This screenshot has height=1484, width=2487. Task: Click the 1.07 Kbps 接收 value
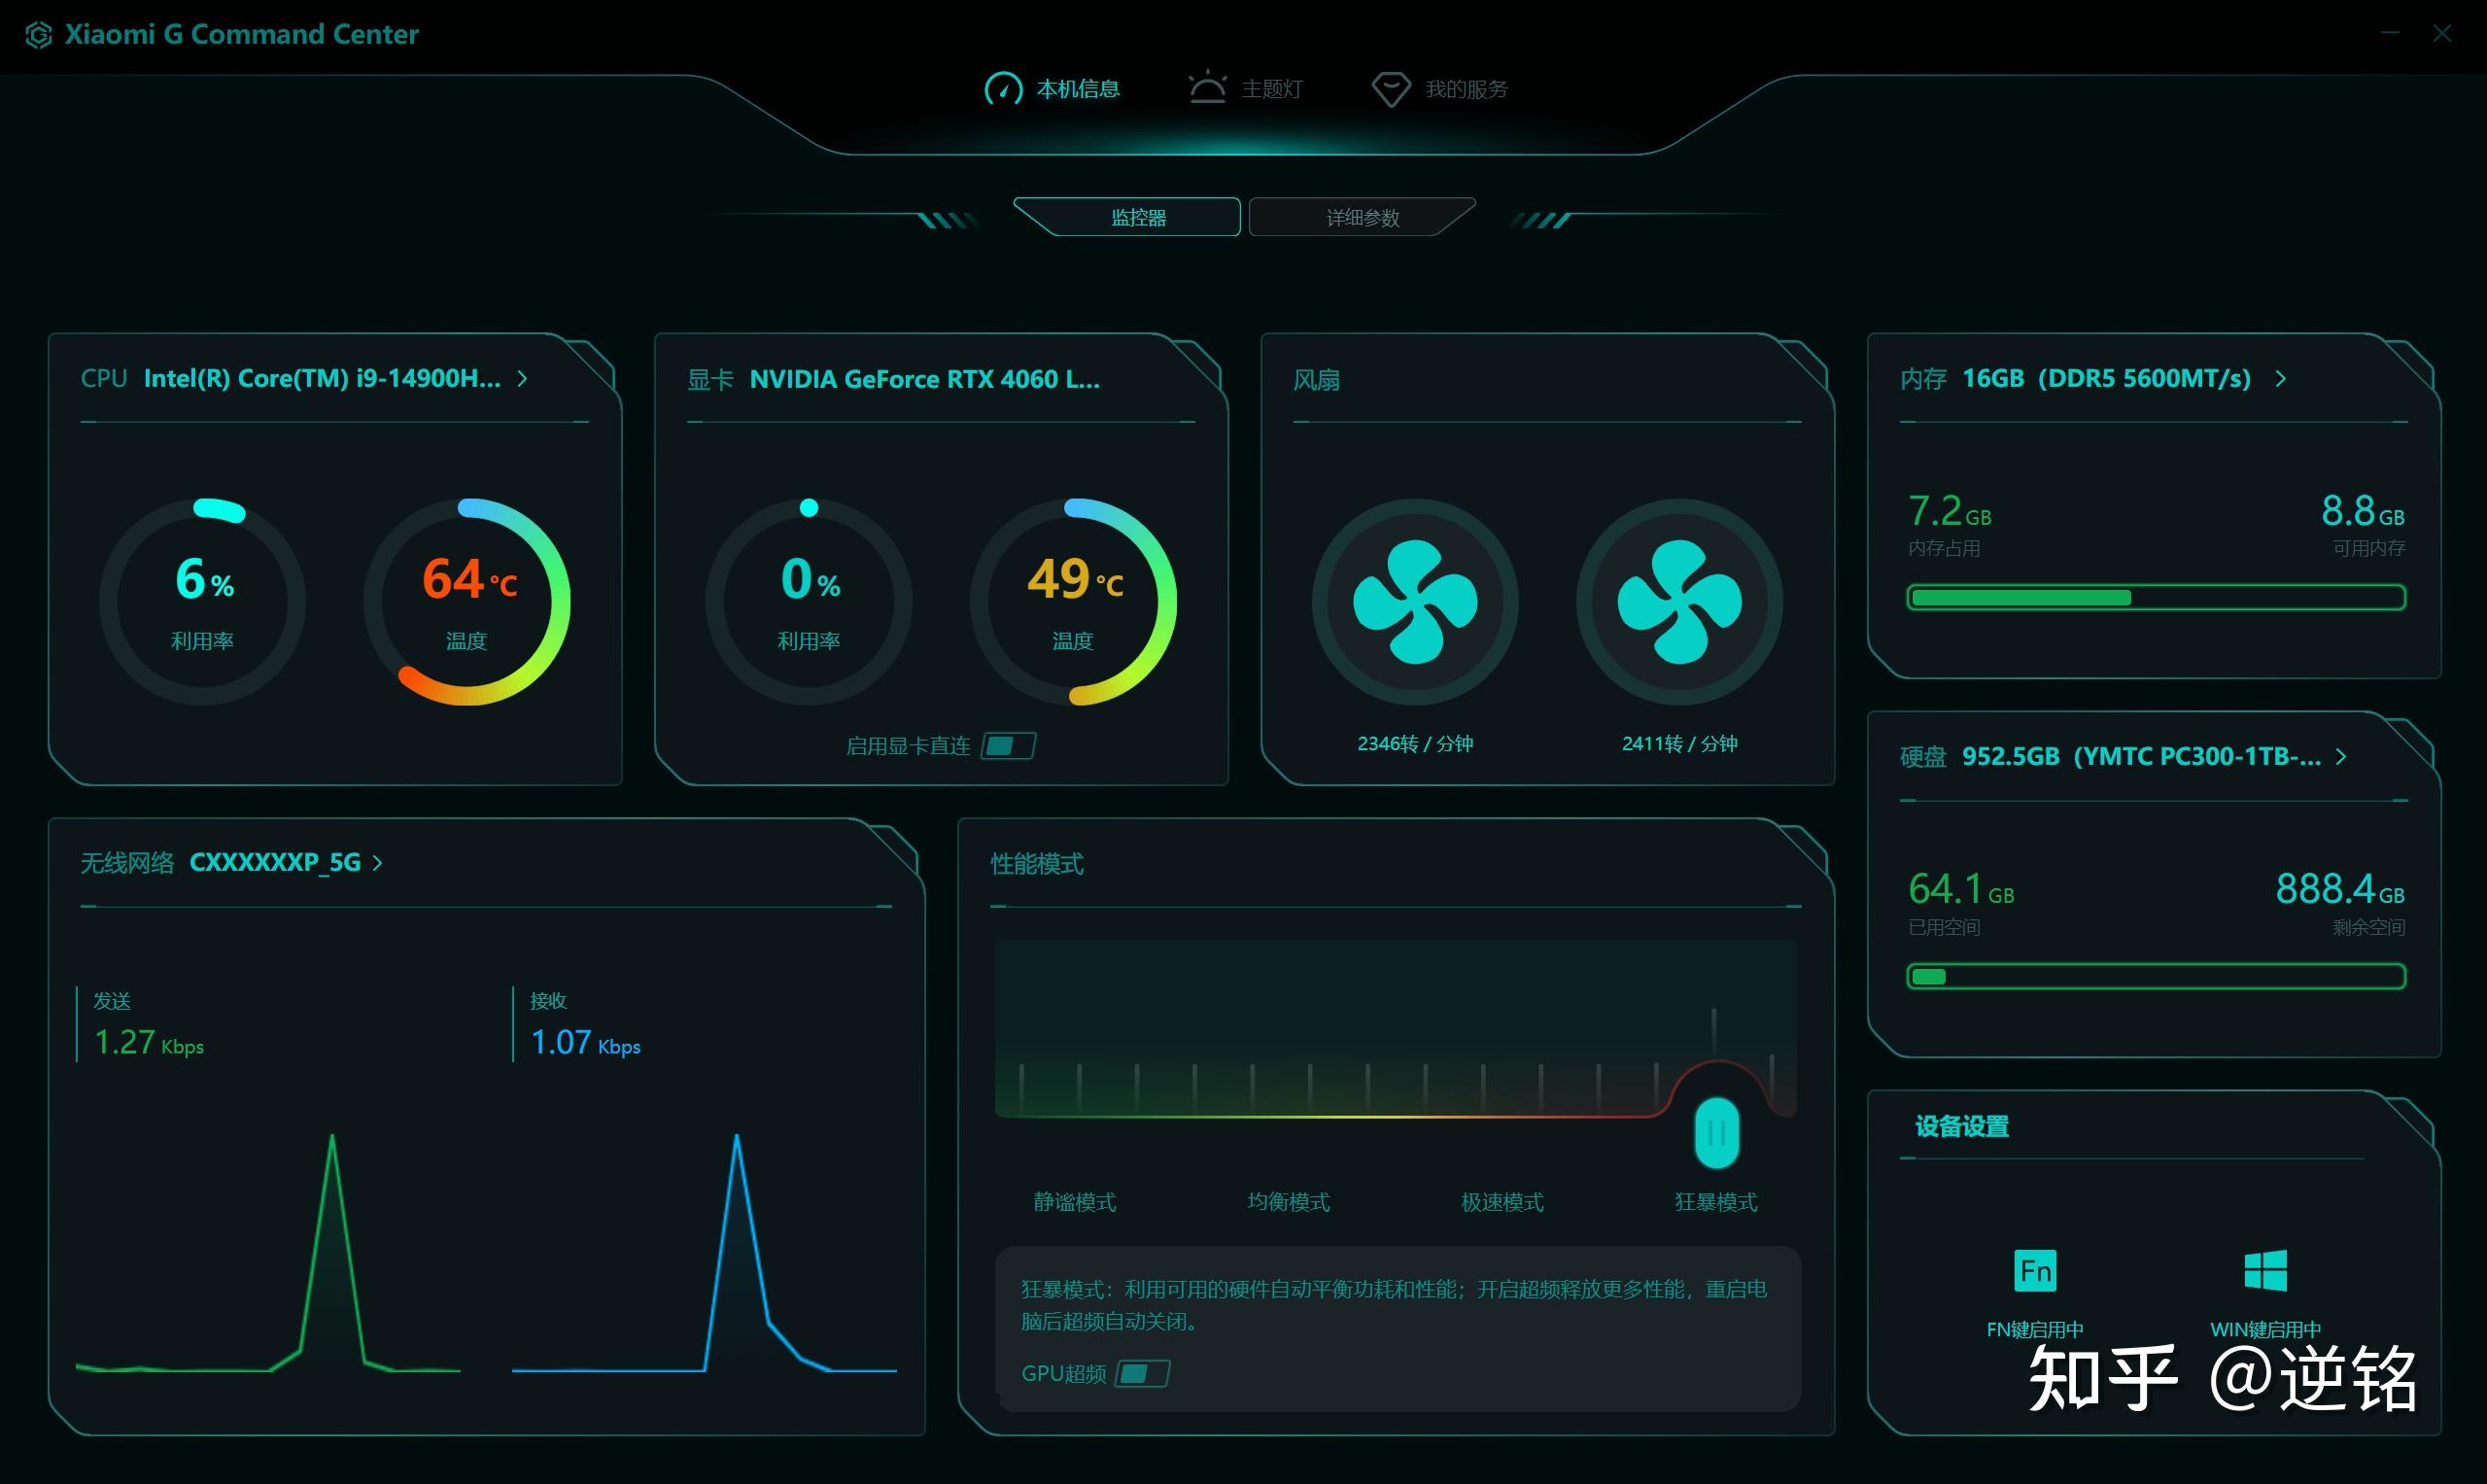(x=586, y=1042)
